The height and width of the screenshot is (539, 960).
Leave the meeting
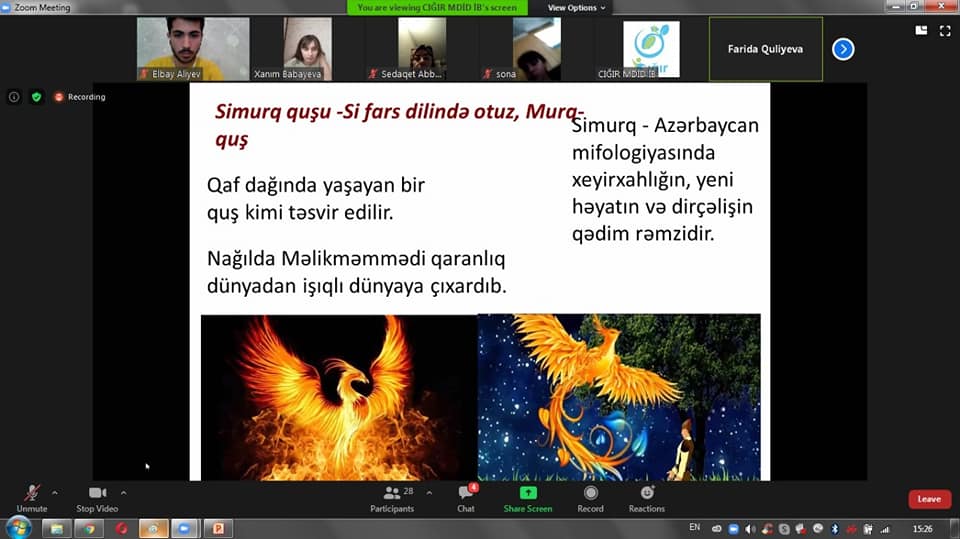[929, 499]
